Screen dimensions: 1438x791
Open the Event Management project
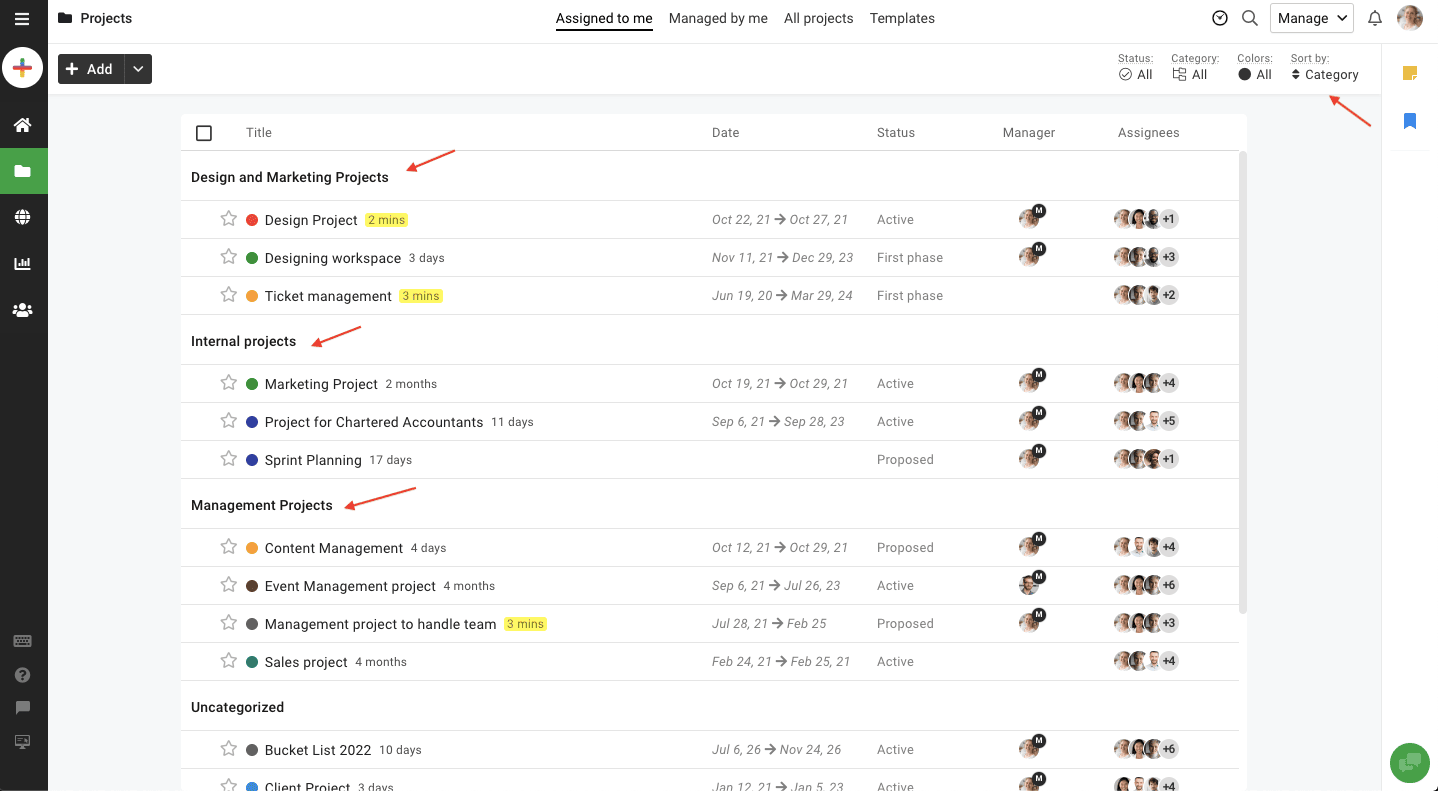pos(349,585)
